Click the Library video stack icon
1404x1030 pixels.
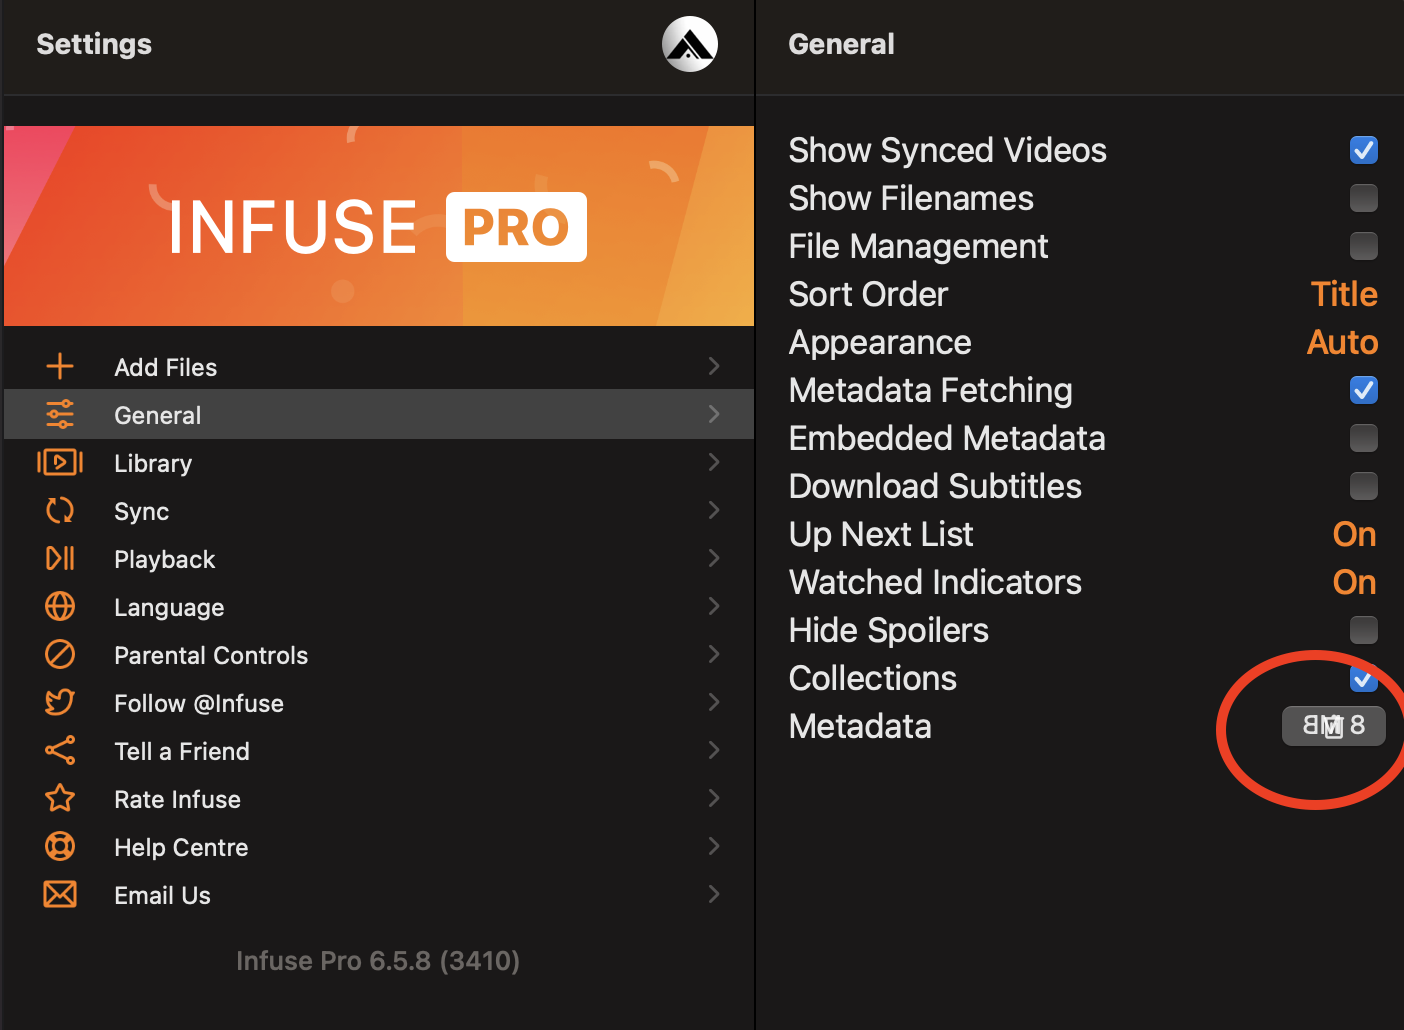60,462
